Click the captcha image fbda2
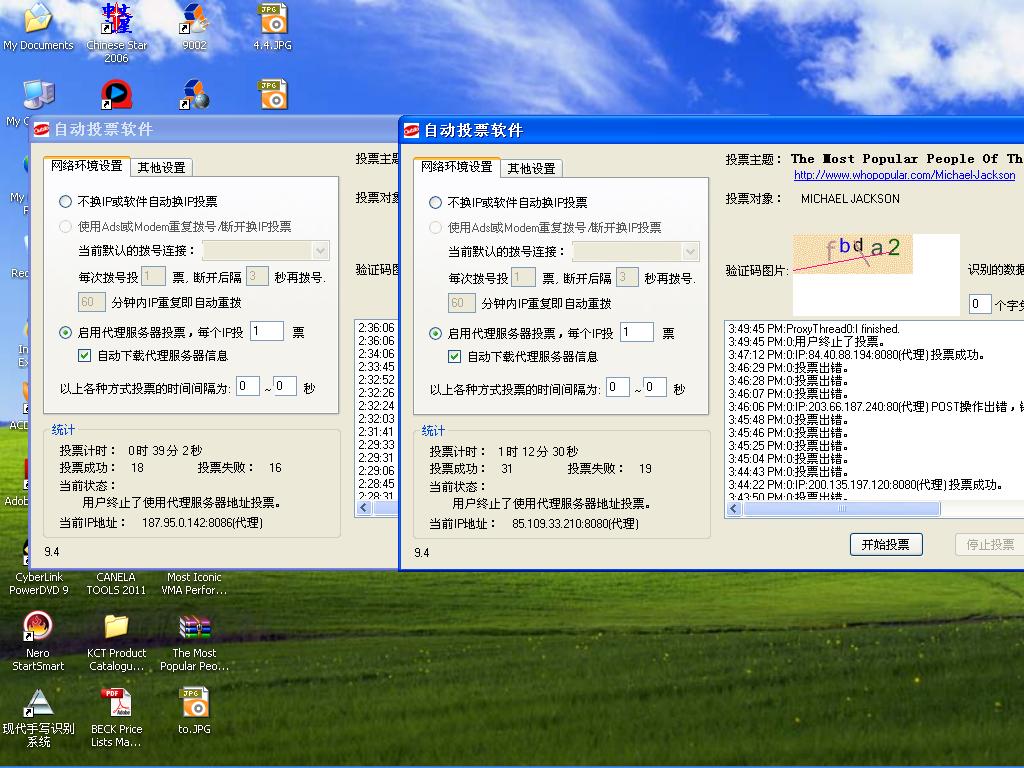1024x768 pixels. [853, 254]
